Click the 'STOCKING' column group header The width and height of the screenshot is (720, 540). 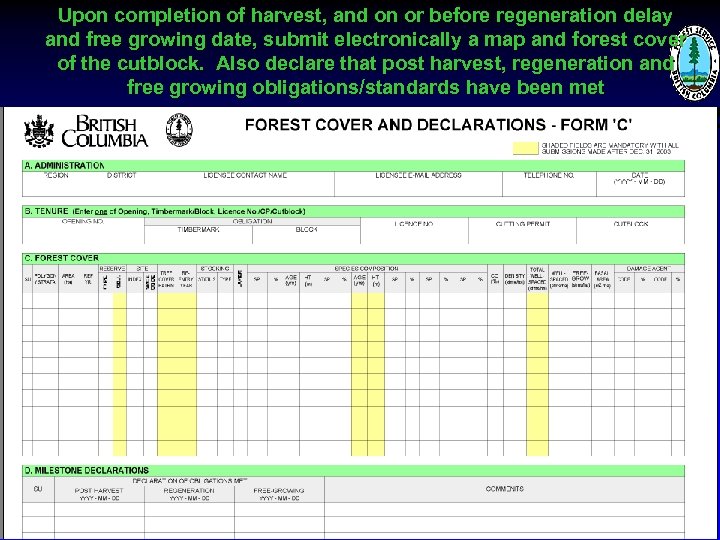tap(215, 268)
